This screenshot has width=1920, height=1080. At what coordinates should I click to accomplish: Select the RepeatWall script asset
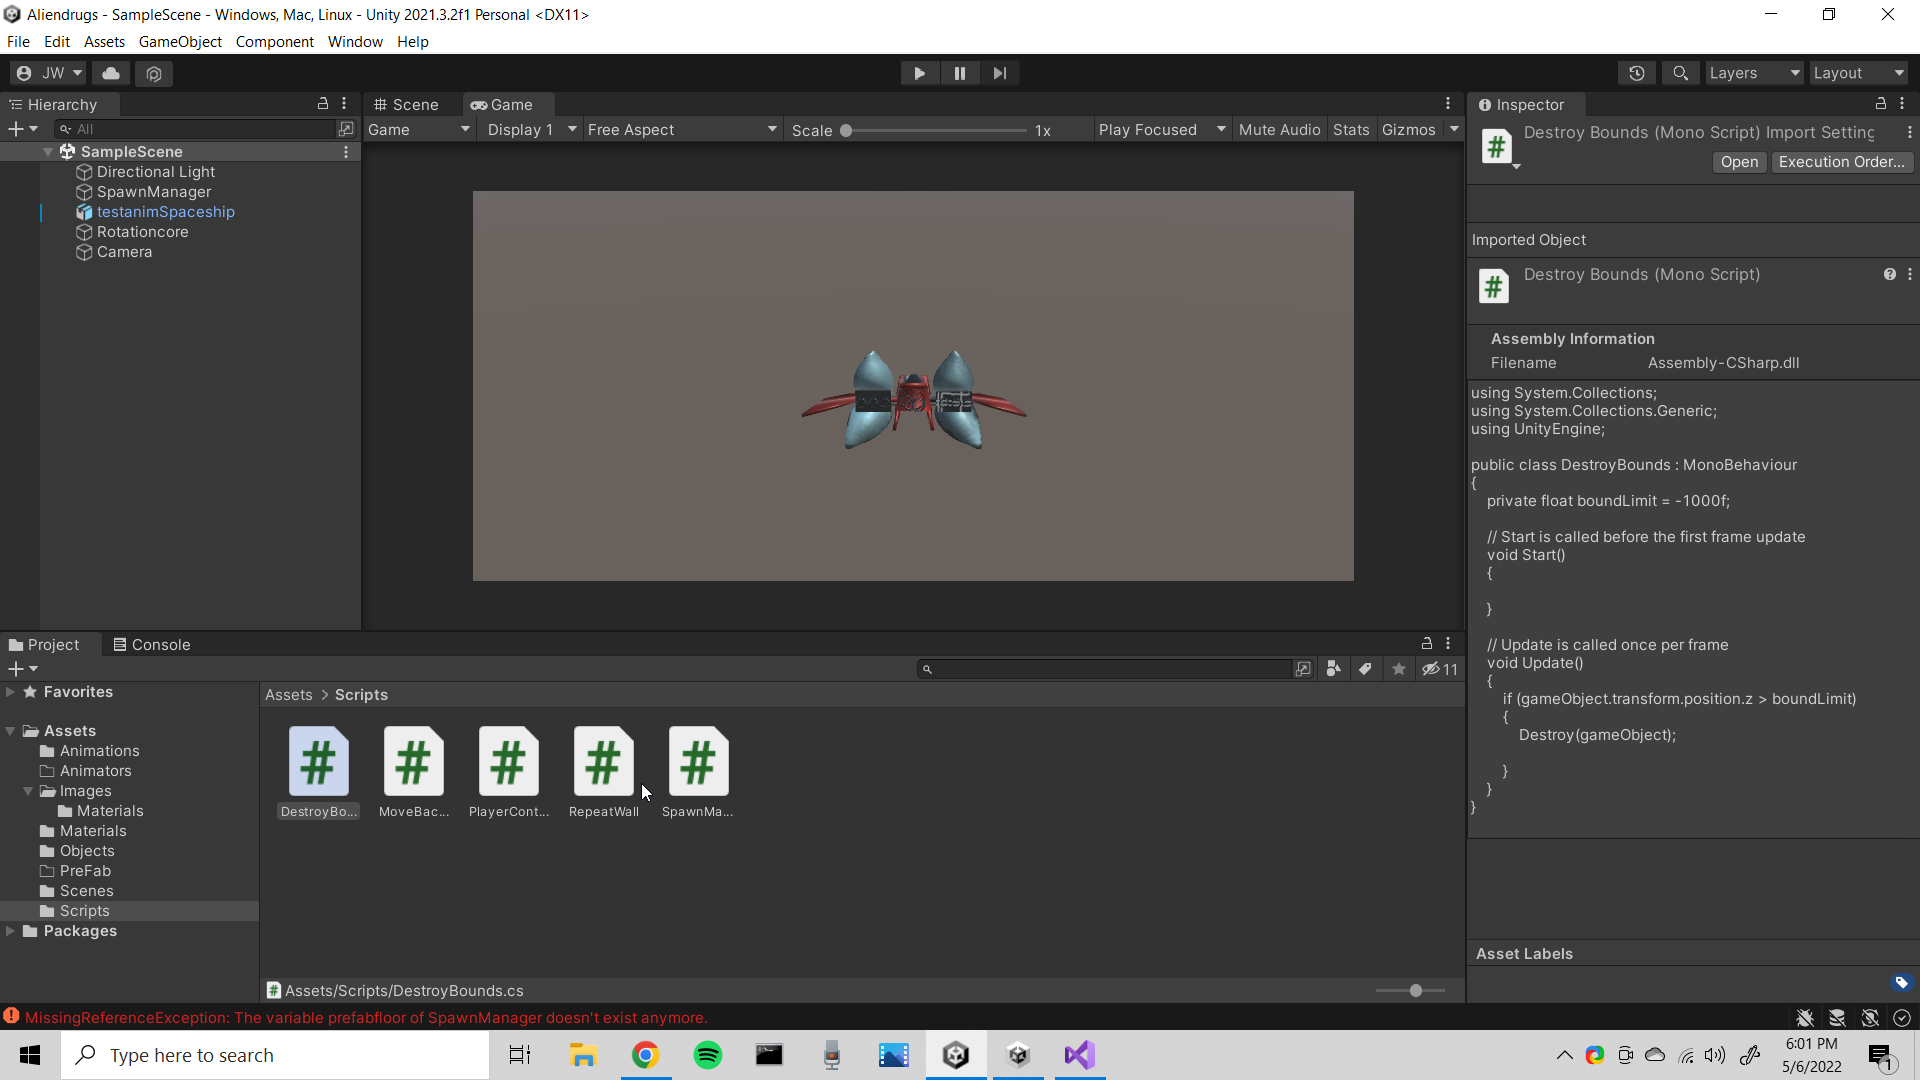click(x=603, y=772)
